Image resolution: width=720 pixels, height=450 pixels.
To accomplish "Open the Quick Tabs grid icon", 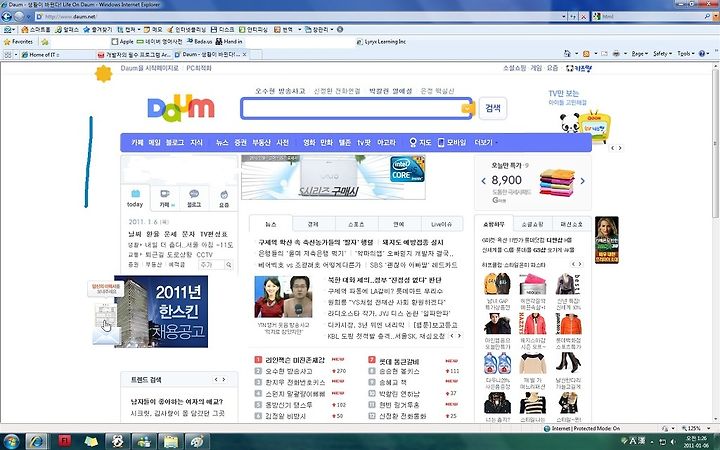I will pyautogui.click(x=7, y=55).
